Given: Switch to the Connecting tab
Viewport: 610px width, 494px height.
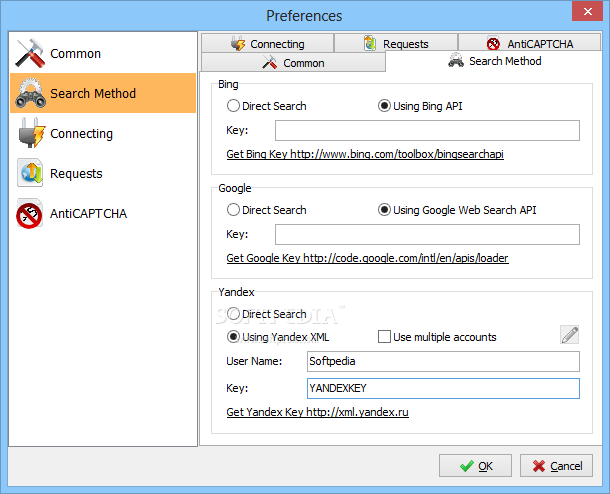Looking at the screenshot, I should (267, 43).
